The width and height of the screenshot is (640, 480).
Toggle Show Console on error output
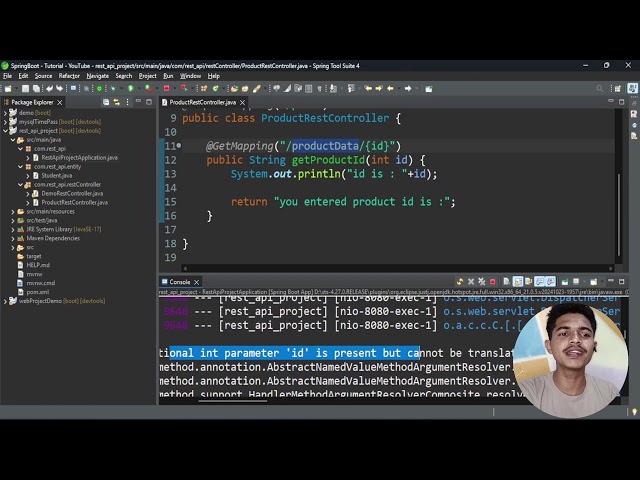(x=551, y=282)
